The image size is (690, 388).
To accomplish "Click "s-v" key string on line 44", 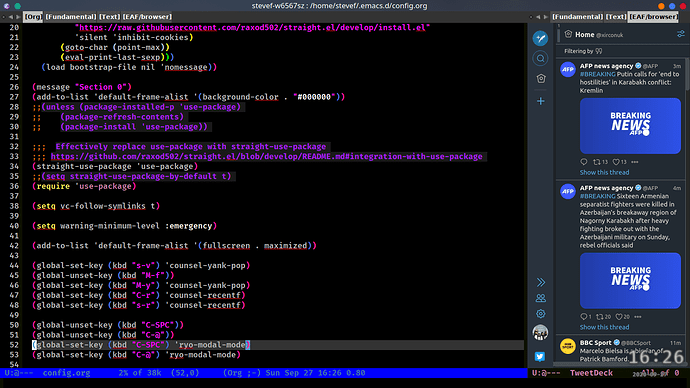I will [x=143, y=266].
